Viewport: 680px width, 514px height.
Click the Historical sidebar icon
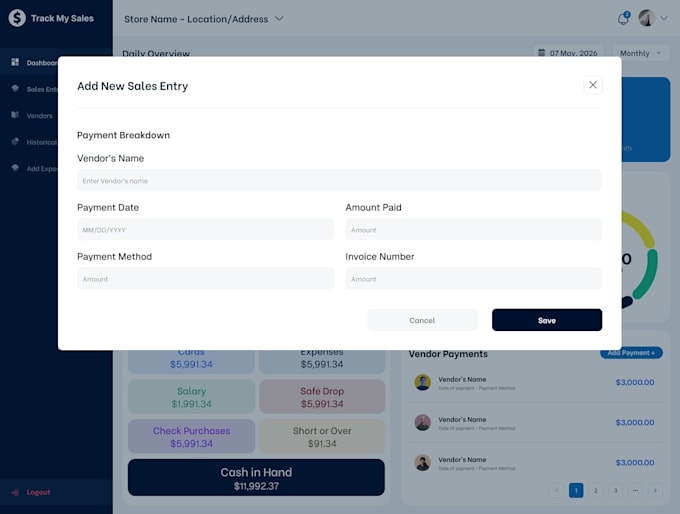tap(15, 141)
